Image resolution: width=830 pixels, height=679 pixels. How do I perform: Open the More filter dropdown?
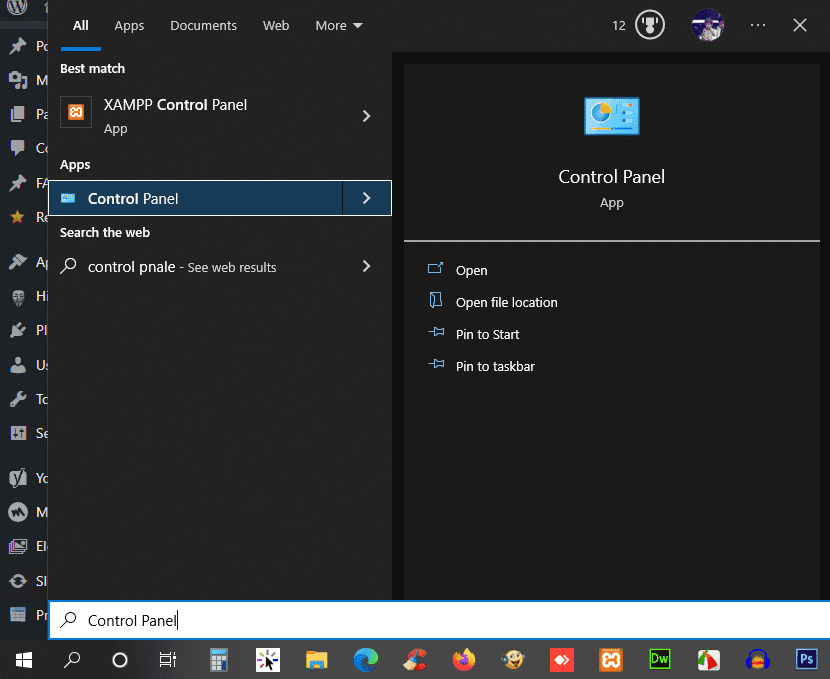339,25
